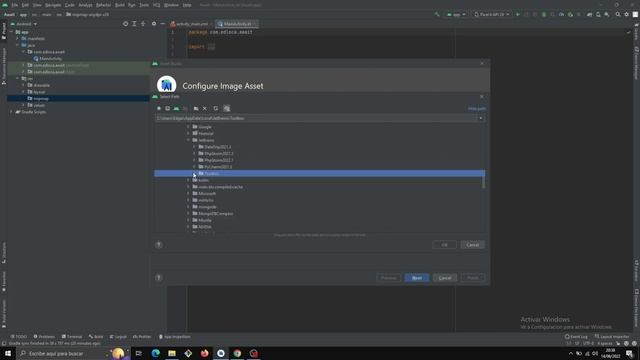Open the Project tool window side tab
Screen dimensions: 640x360
(x=4, y=31)
